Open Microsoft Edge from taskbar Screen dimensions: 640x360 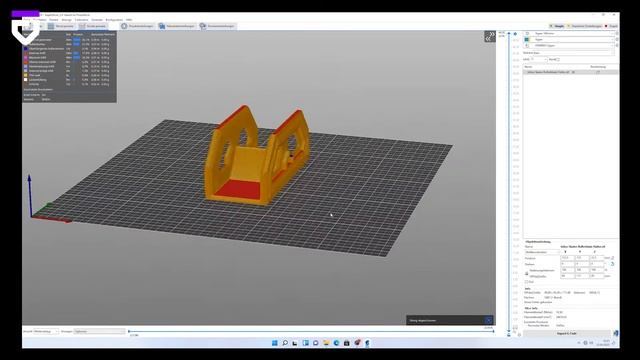[x=336, y=343]
